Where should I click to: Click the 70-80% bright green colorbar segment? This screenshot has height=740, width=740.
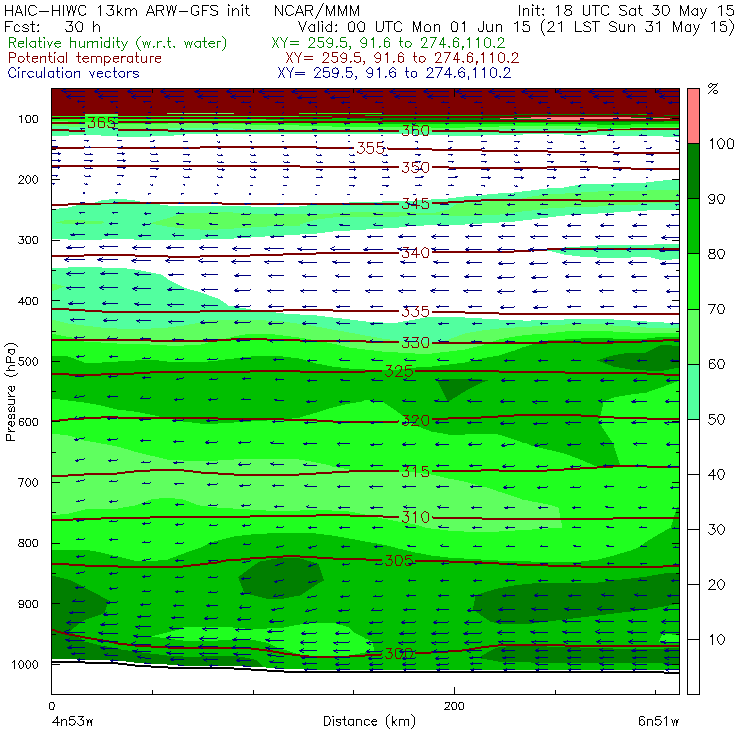pos(693,281)
